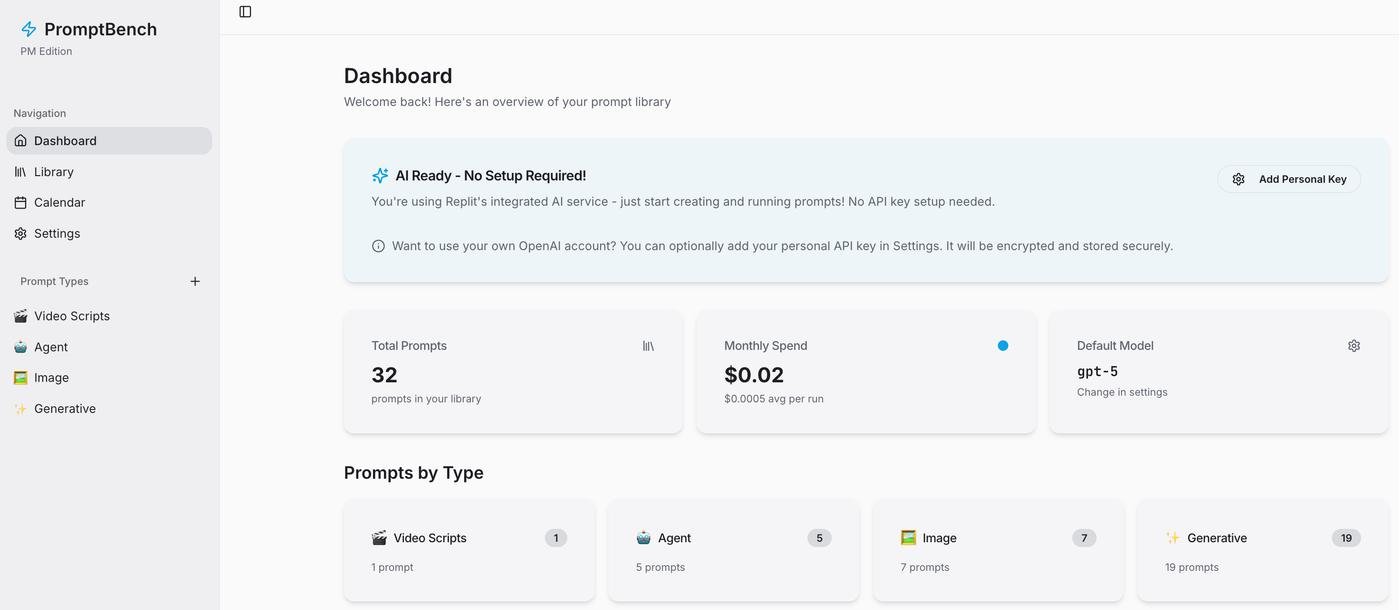Click the Total Prompts library icon
The image size is (1400, 610).
[x=648, y=346]
